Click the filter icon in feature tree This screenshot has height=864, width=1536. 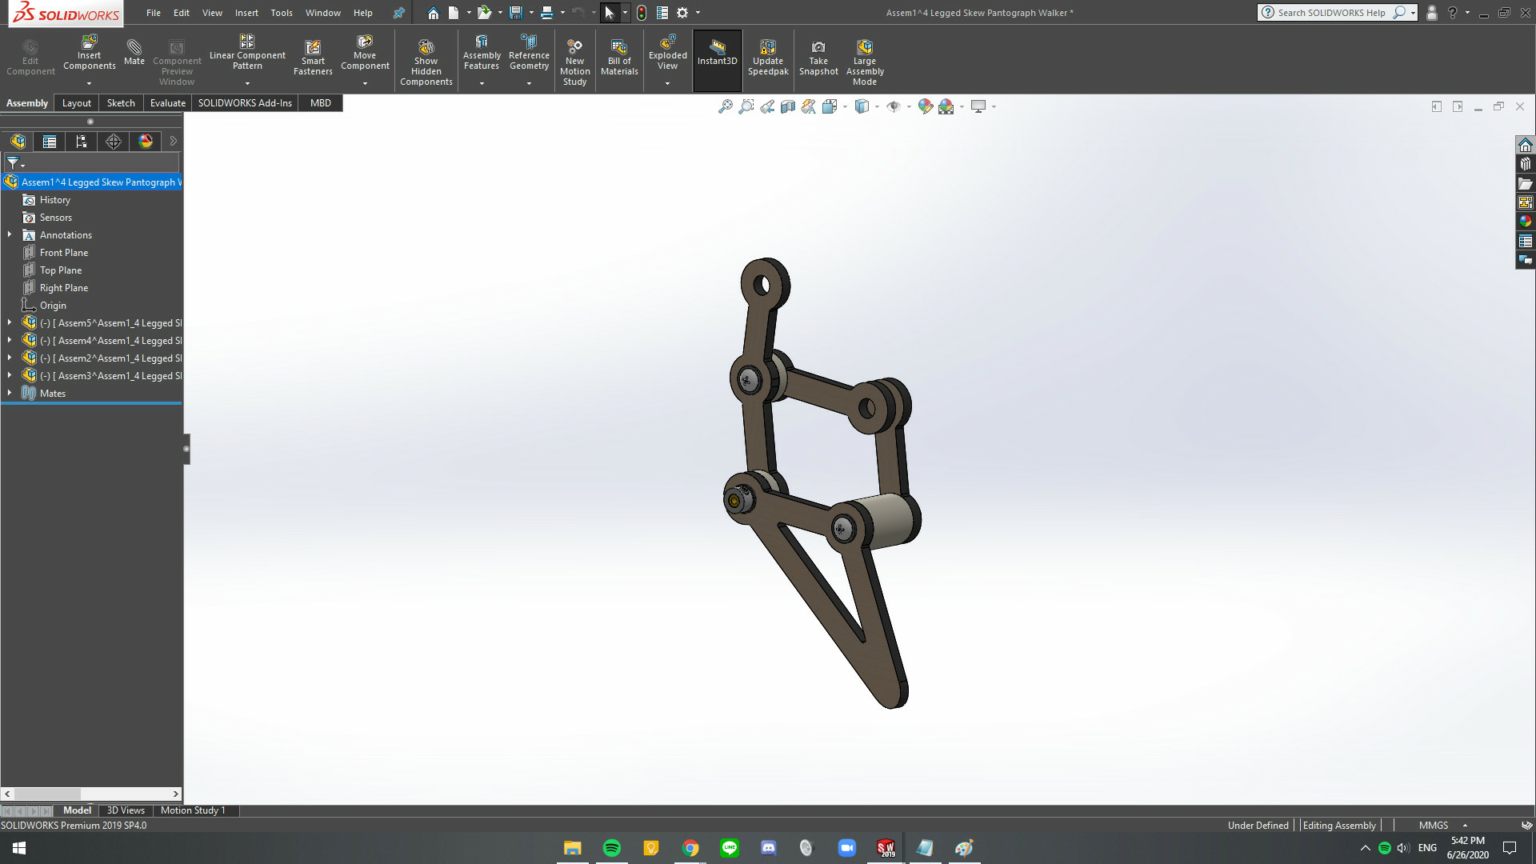coord(13,162)
